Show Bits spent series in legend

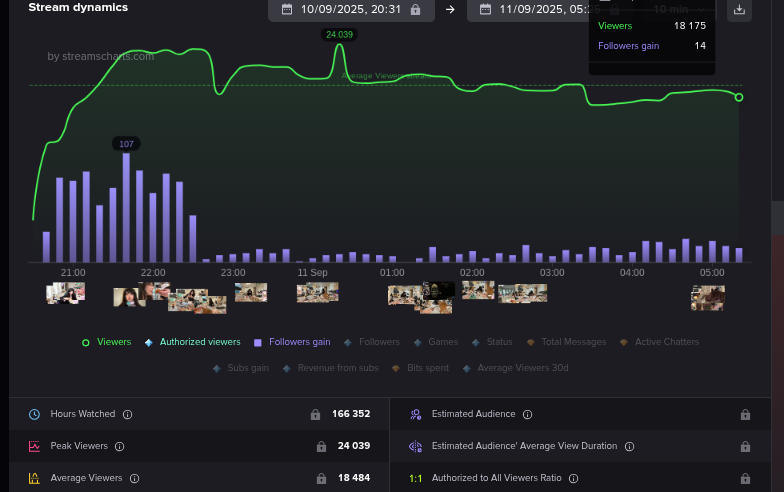429,368
